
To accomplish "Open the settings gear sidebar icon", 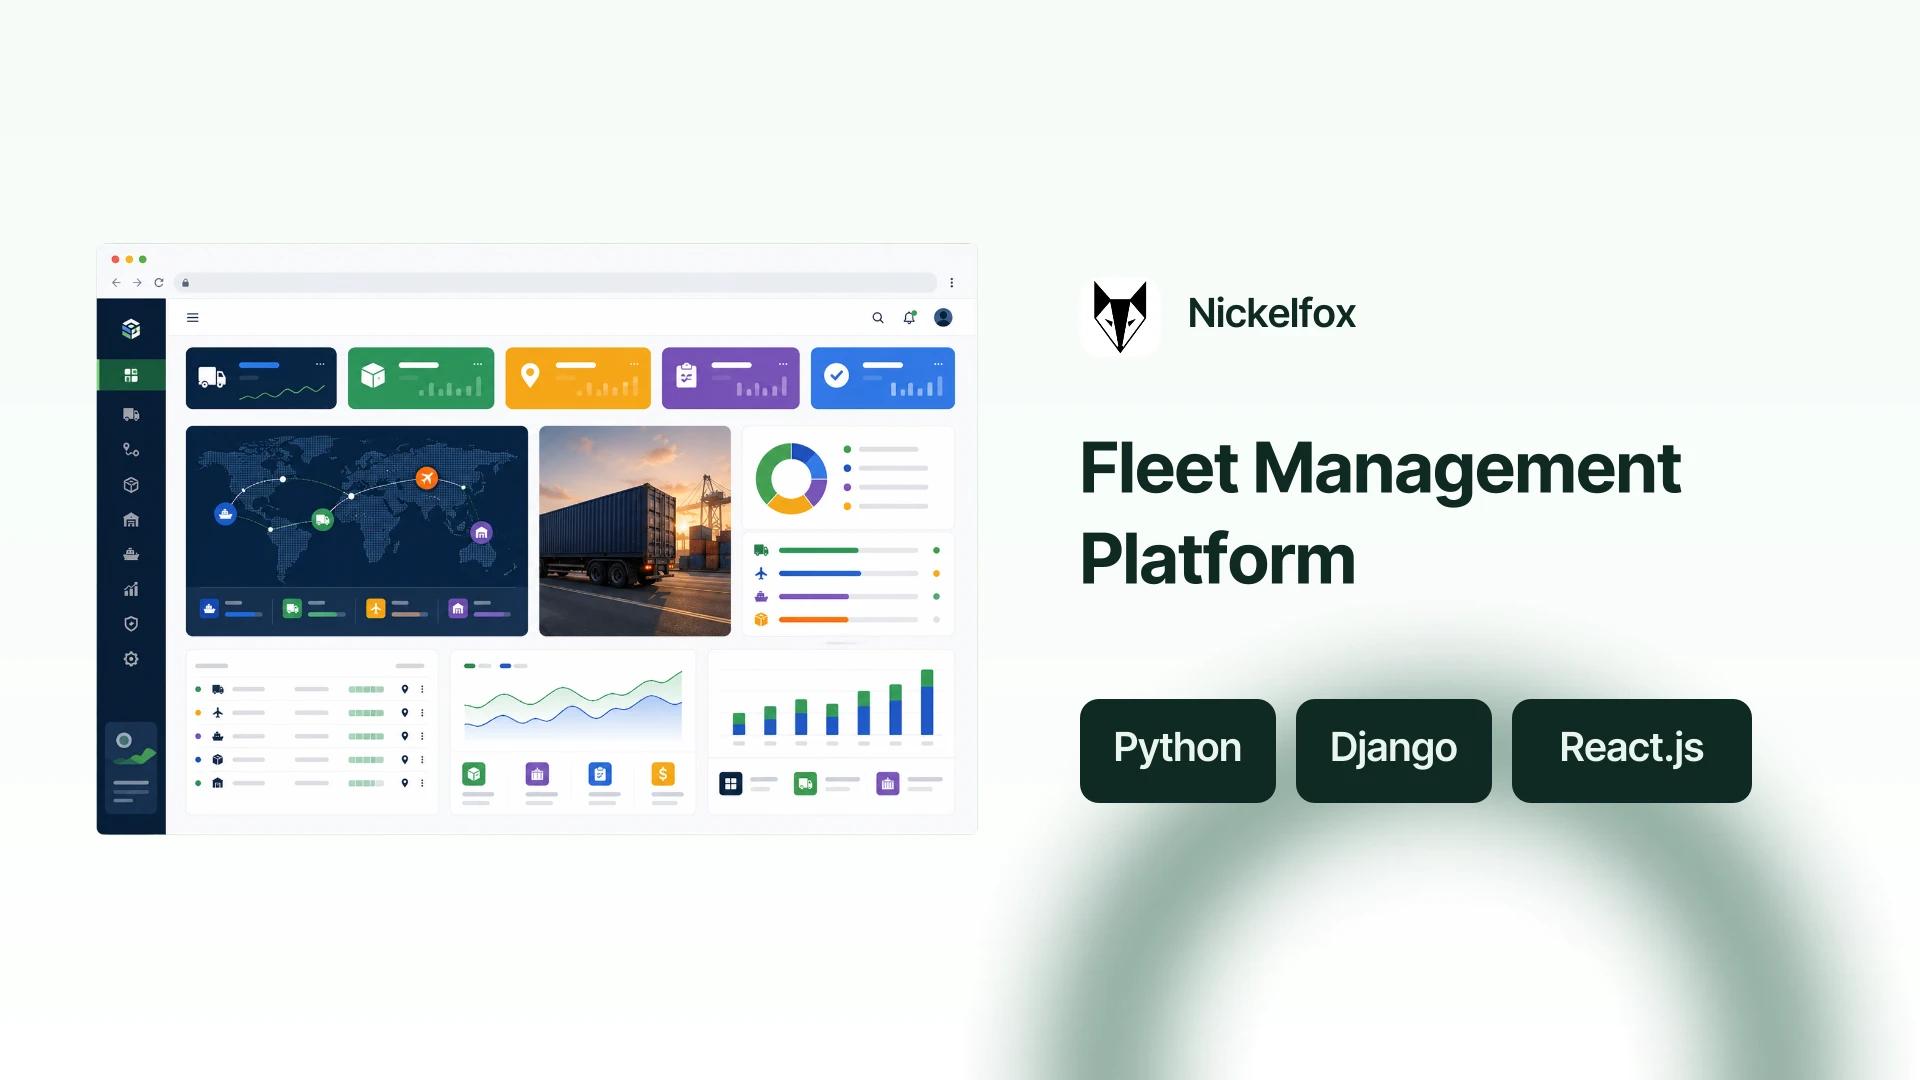I will pos(131,659).
